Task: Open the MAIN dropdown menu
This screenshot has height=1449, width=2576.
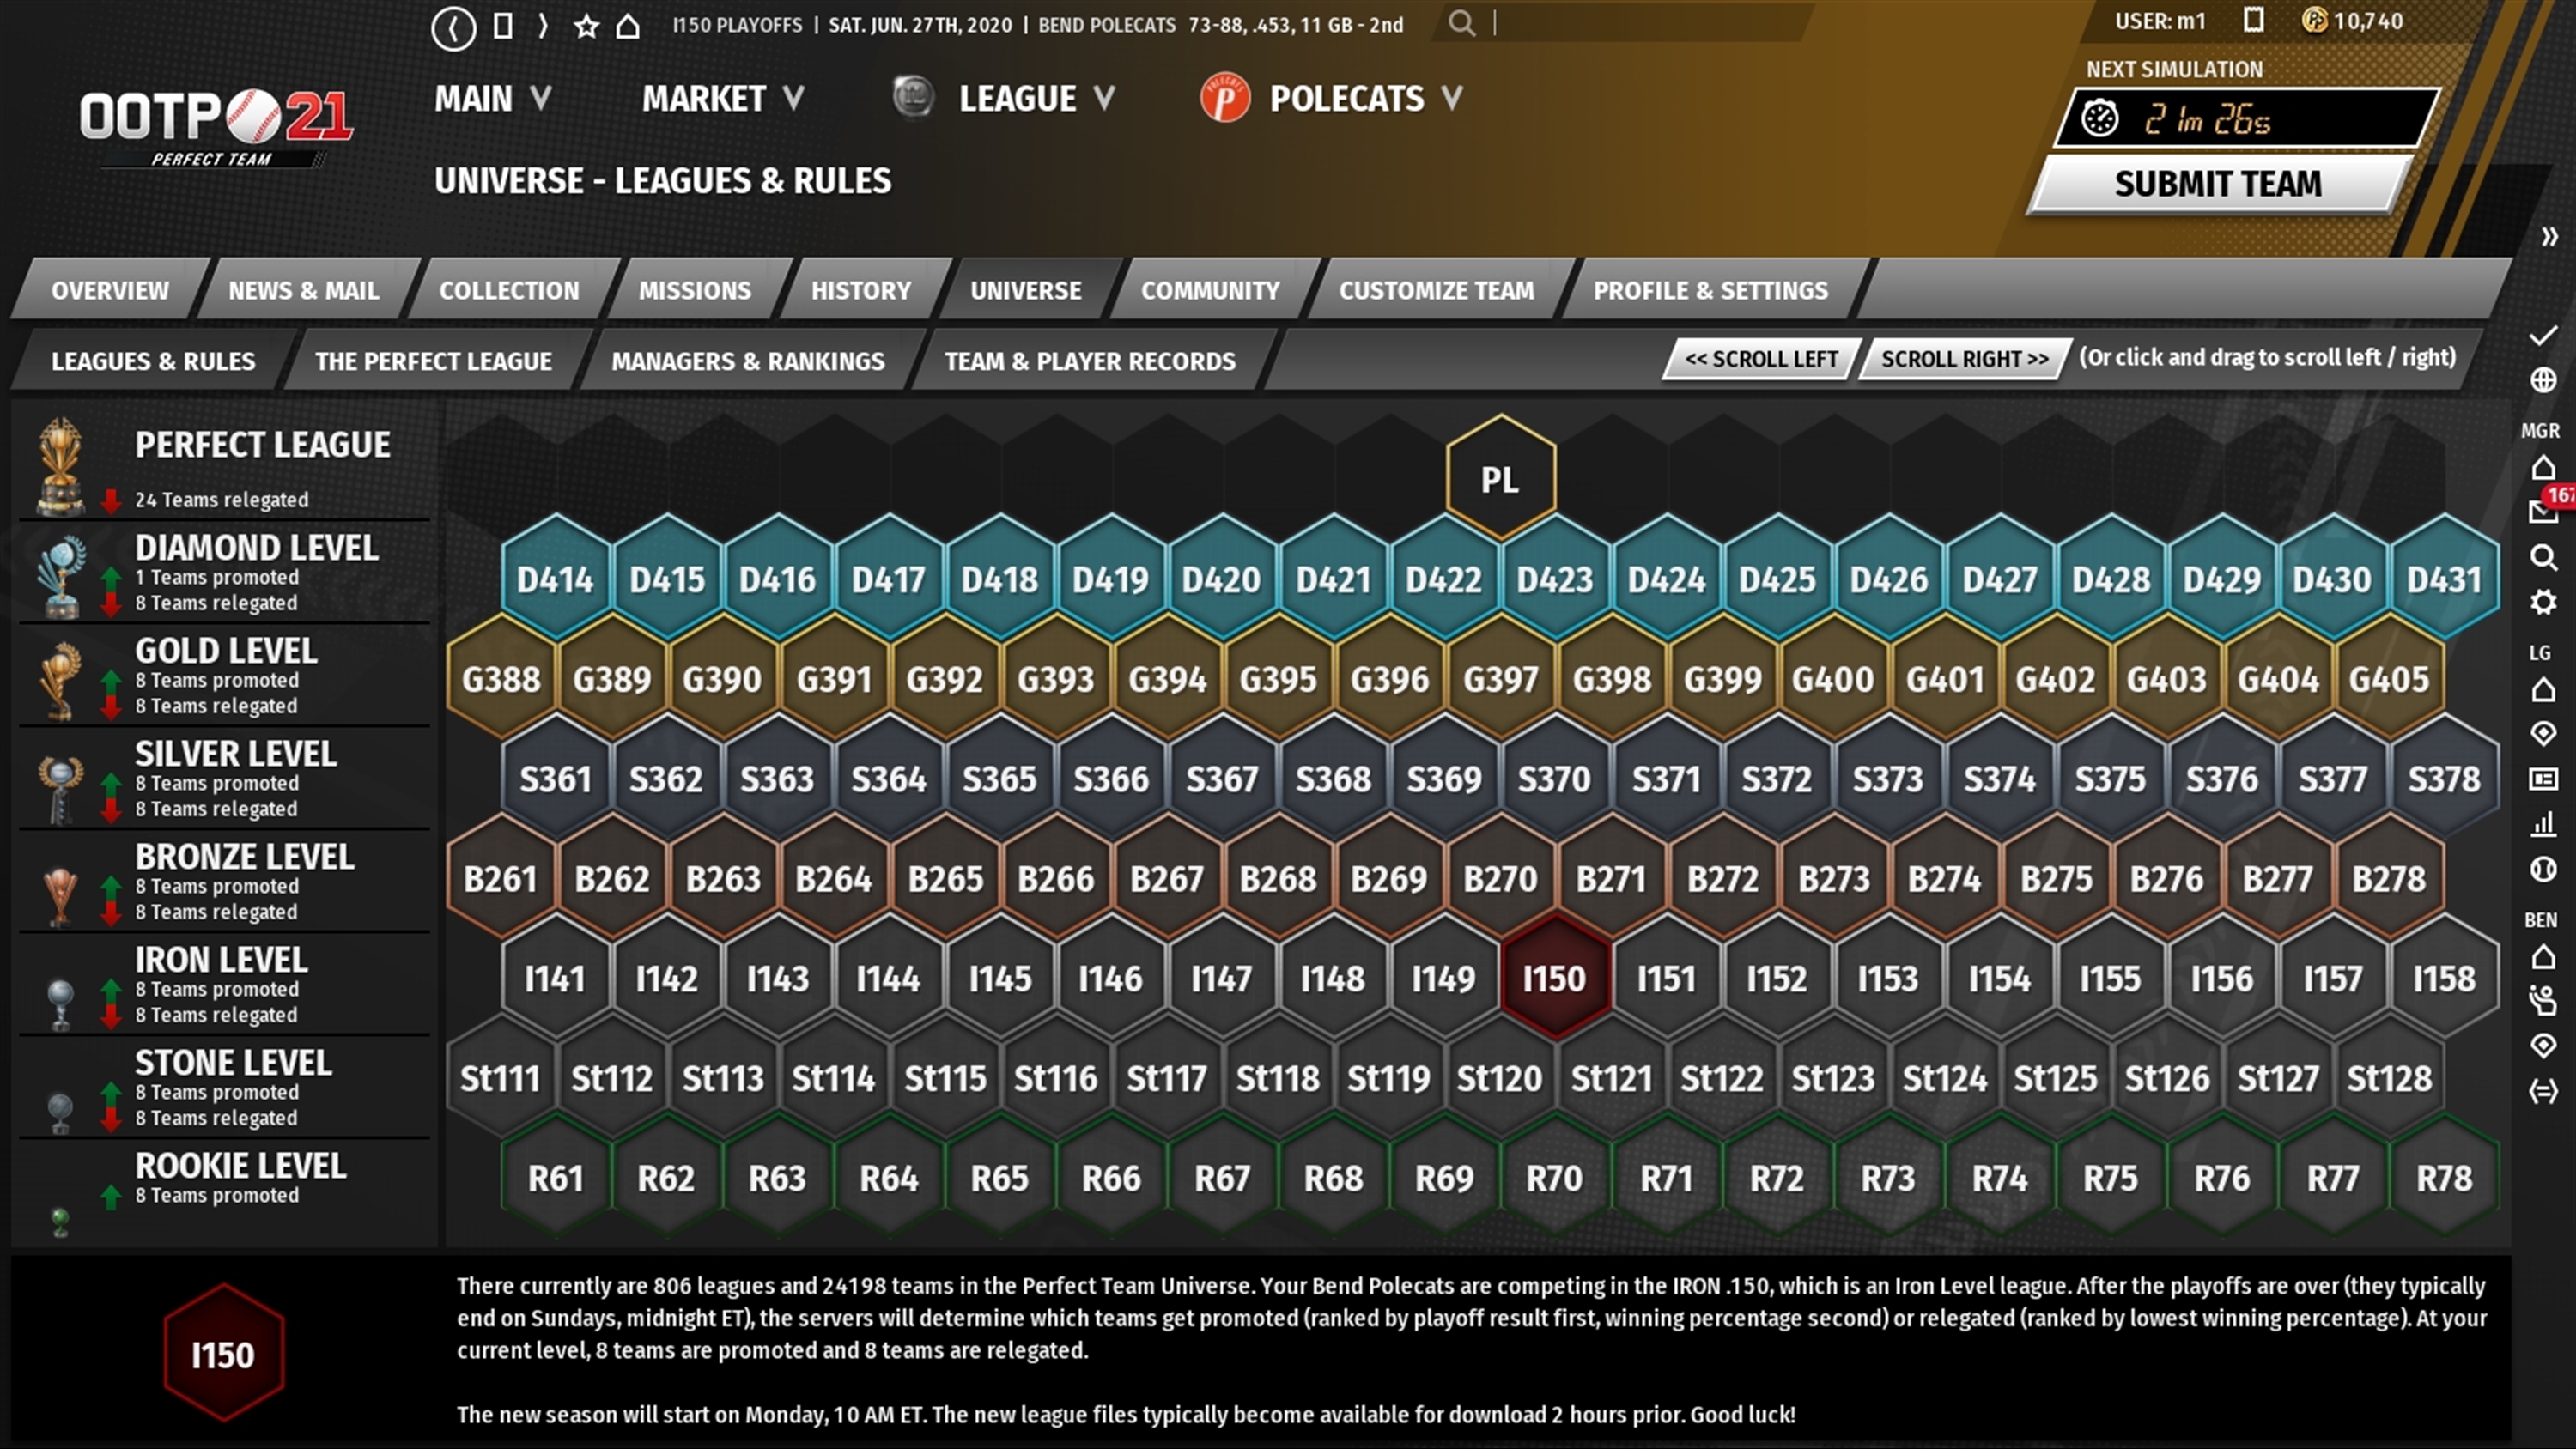Action: coord(492,98)
